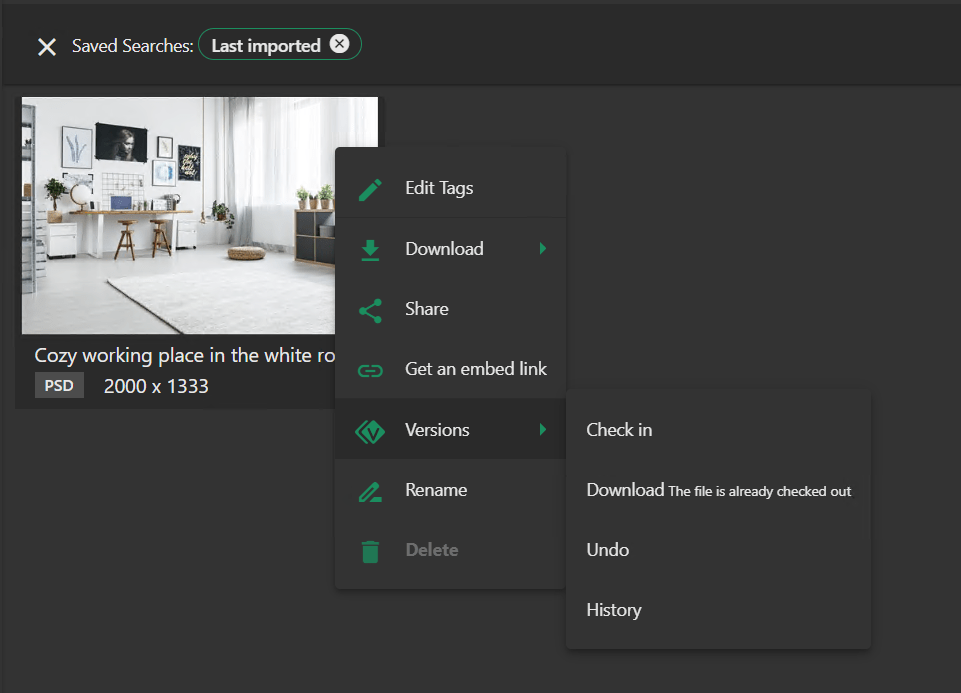This screenshot has height=693, width=961.
Task: Select Check in from Versions submenu
Action: [619, 430]
